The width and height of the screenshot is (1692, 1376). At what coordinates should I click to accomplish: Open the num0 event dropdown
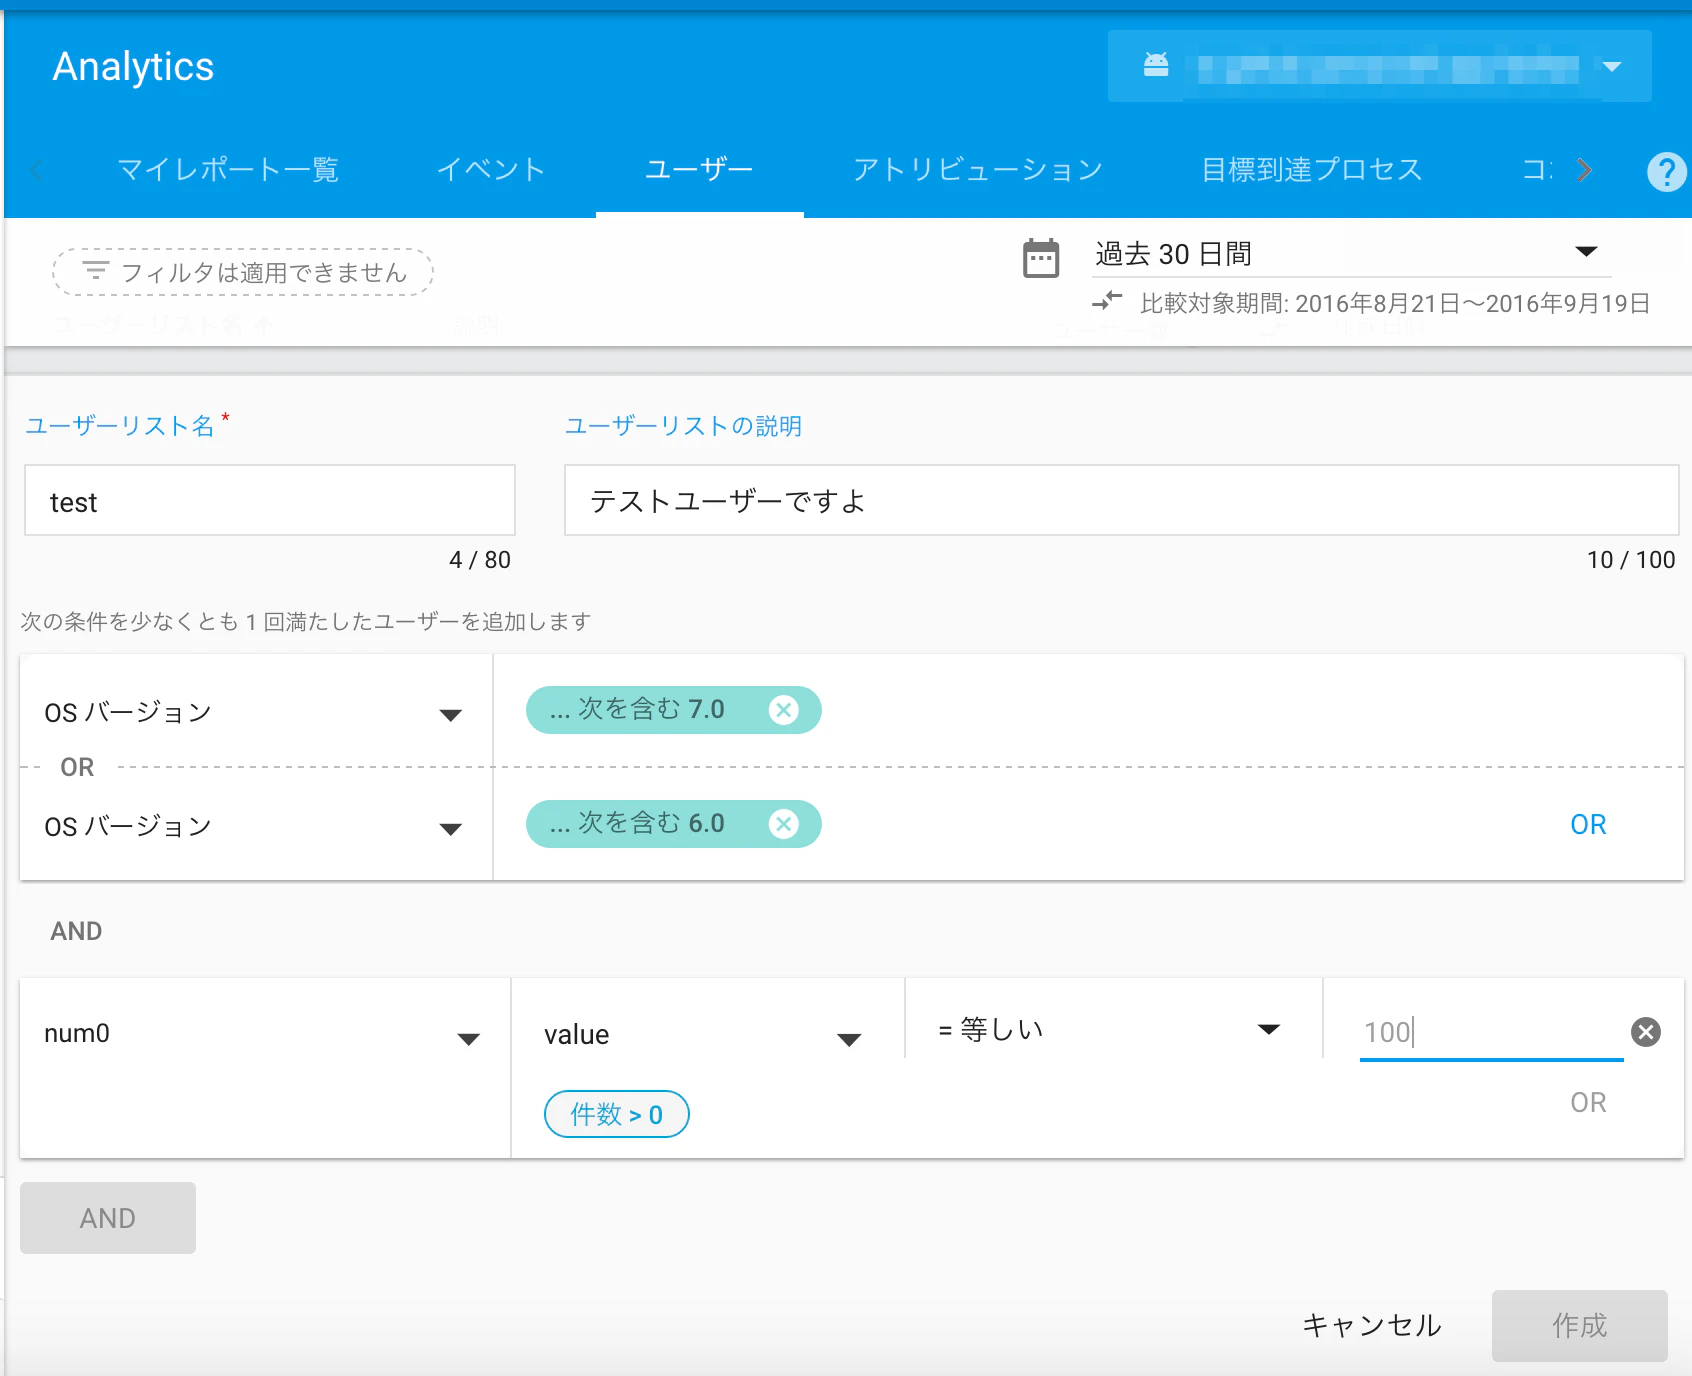[x=263, y=1034]
